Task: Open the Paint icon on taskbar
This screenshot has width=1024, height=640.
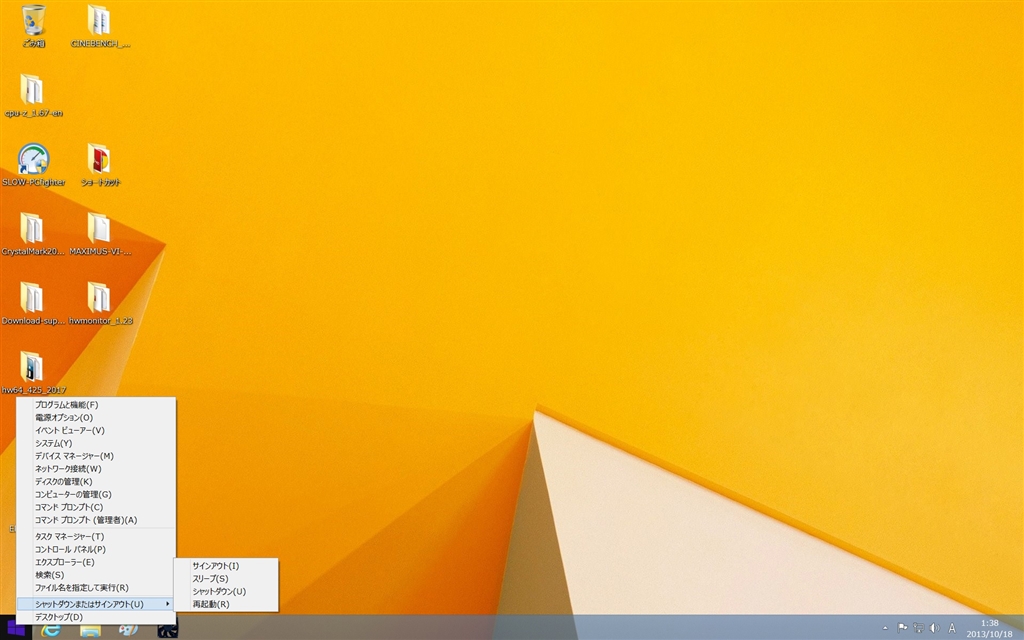Action: 129,630
